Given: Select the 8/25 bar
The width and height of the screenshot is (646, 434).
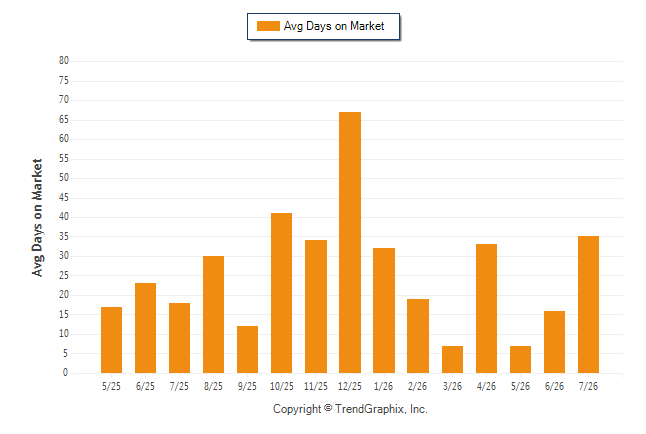Looking at the screenshot, I should pyautogui.click(x=213, y=314).
